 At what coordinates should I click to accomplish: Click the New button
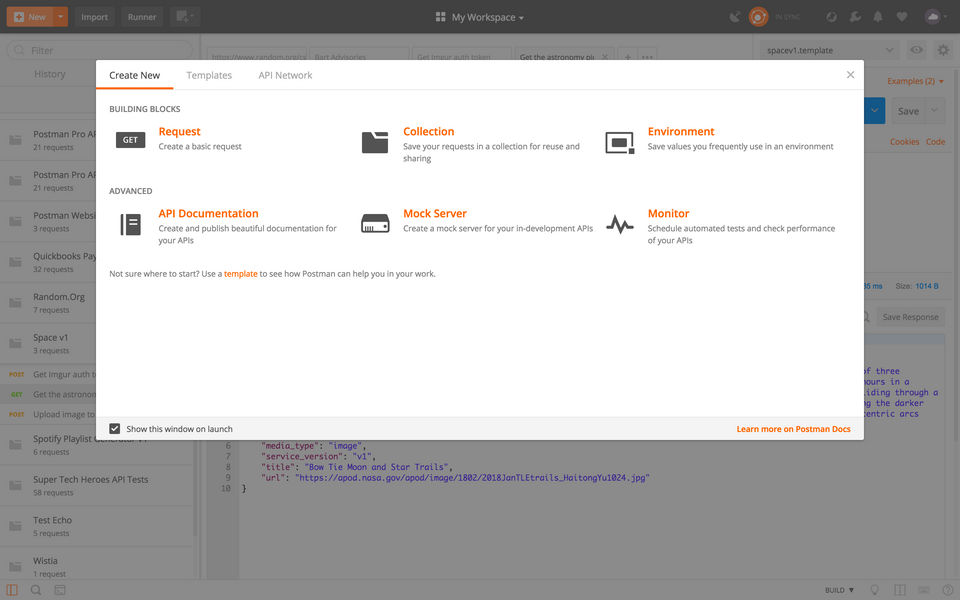tap(30, 17)
